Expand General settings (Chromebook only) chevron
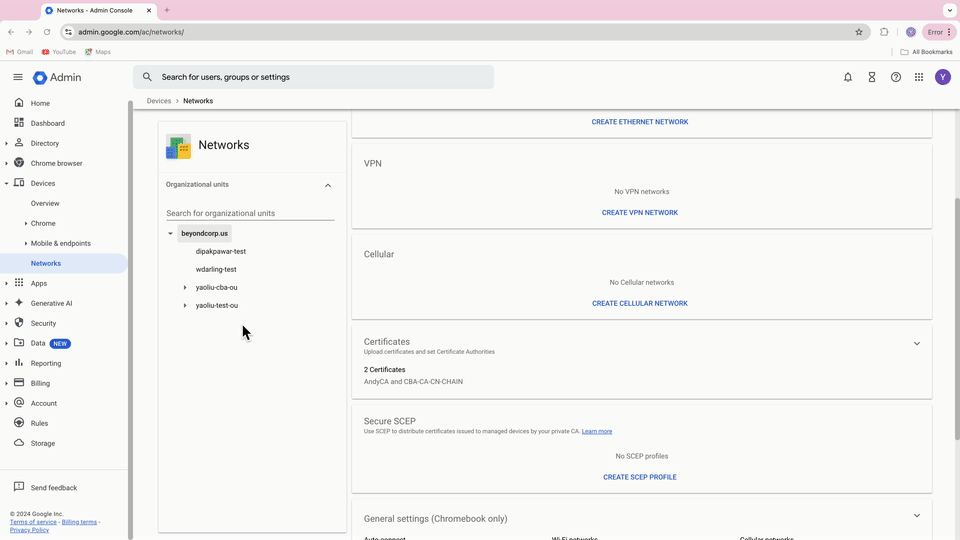The height and width of the screenshot is (540, 960). click(917, 516)
